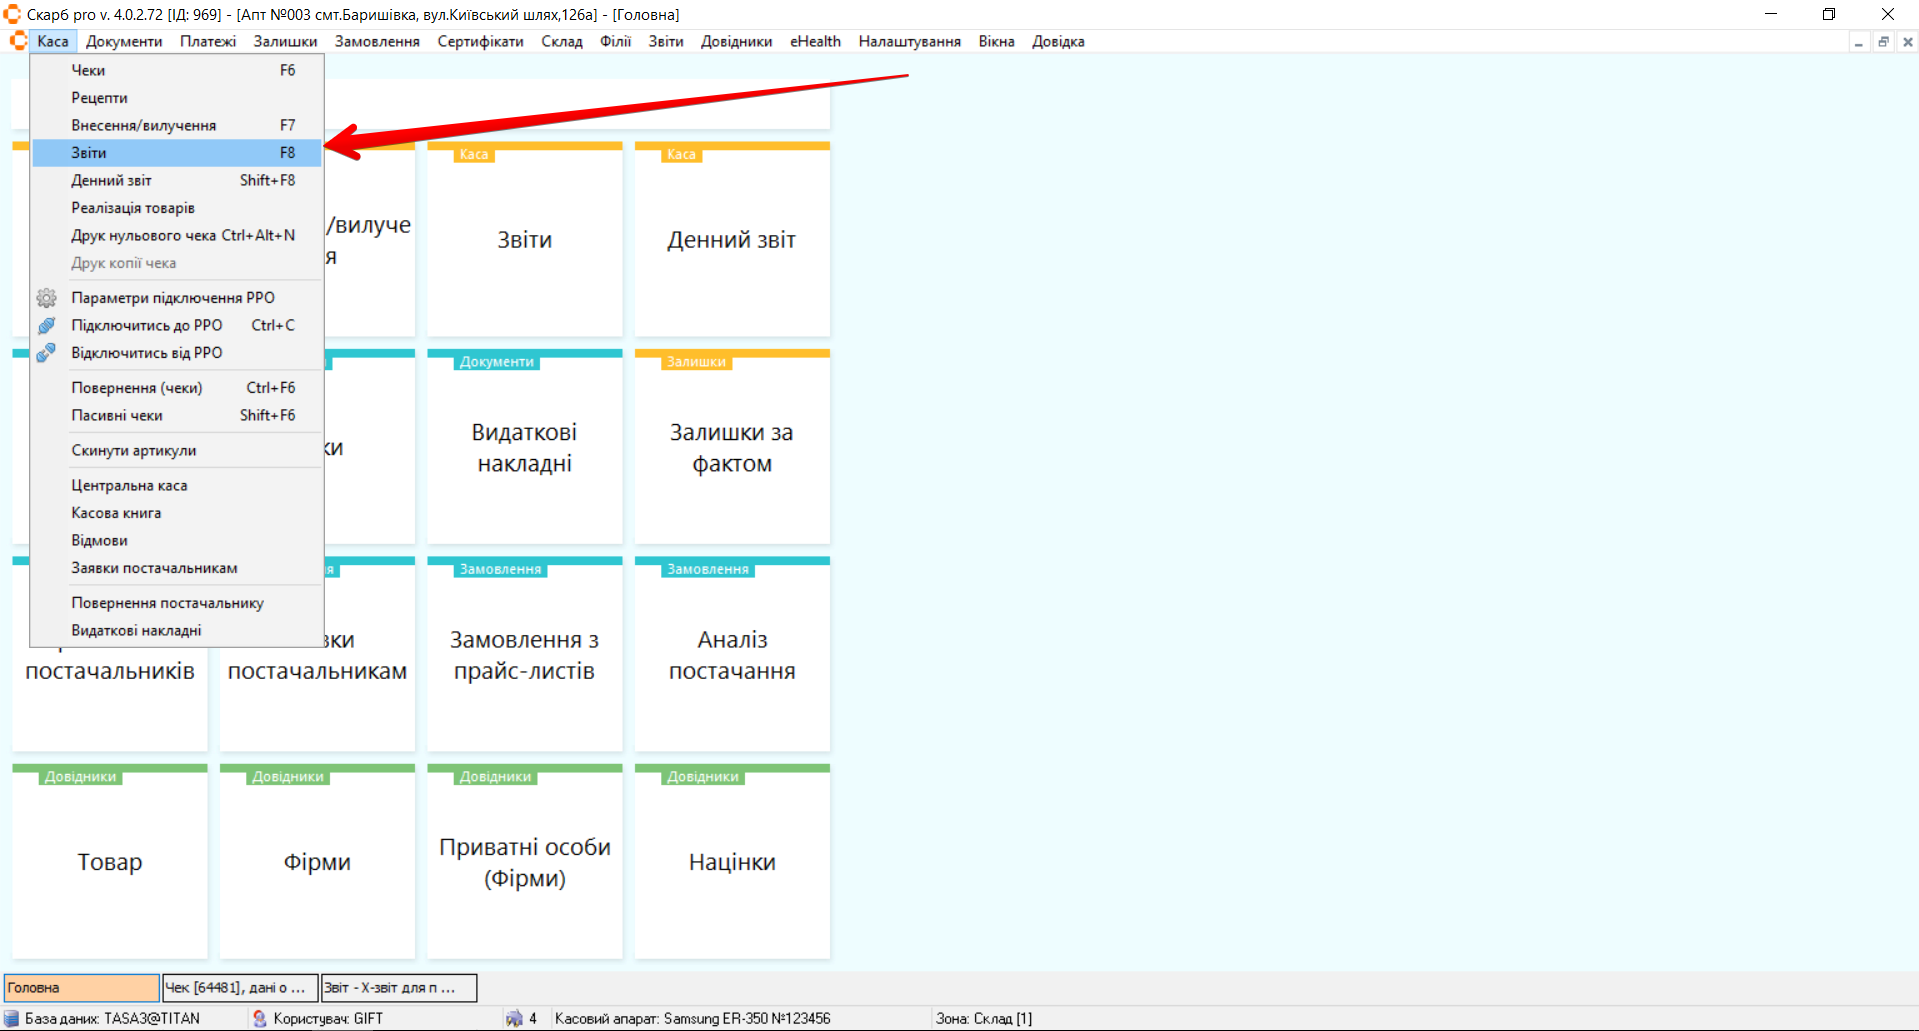This screenshot has height=1031, width=1919.
Task: Click the Відключитись від РРО icon
Action: 46,353
